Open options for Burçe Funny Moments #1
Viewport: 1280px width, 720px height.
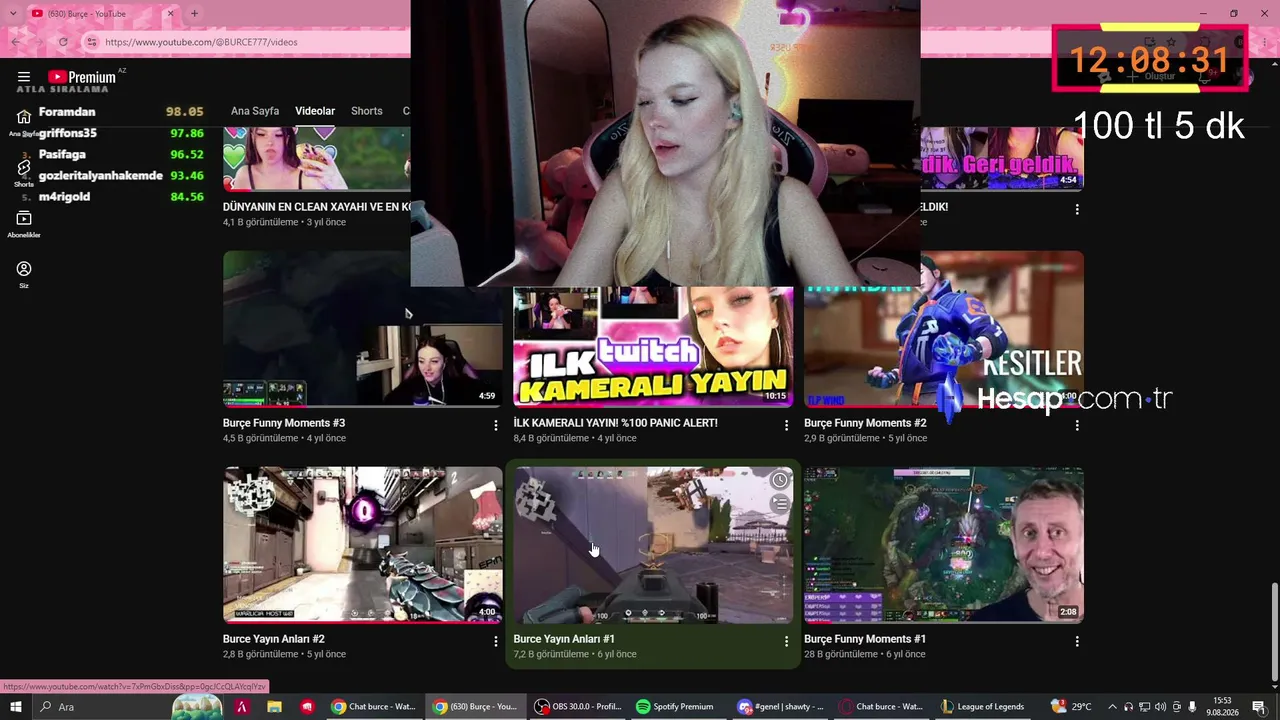[1077, 642]
